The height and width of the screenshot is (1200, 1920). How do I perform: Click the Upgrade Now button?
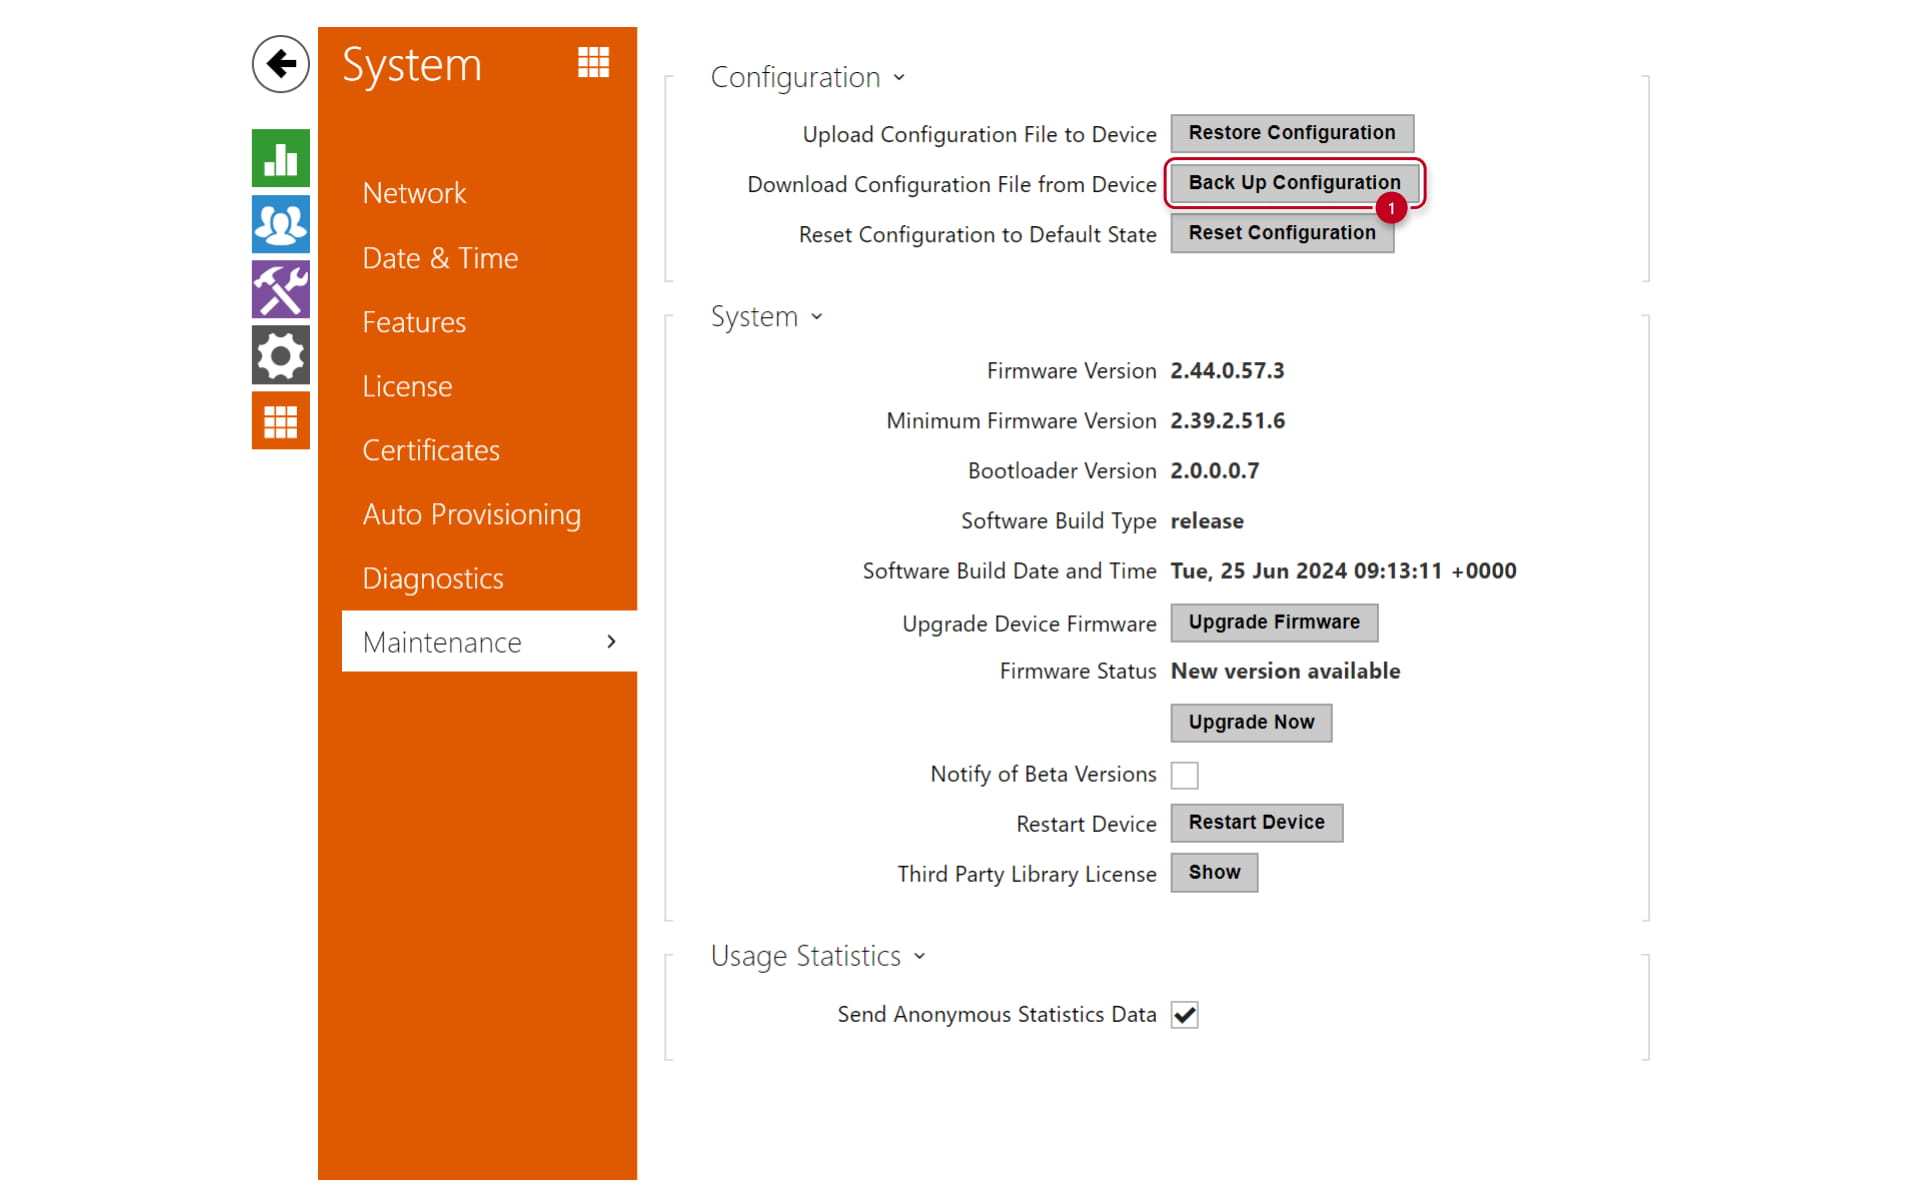coord(1251,722)
